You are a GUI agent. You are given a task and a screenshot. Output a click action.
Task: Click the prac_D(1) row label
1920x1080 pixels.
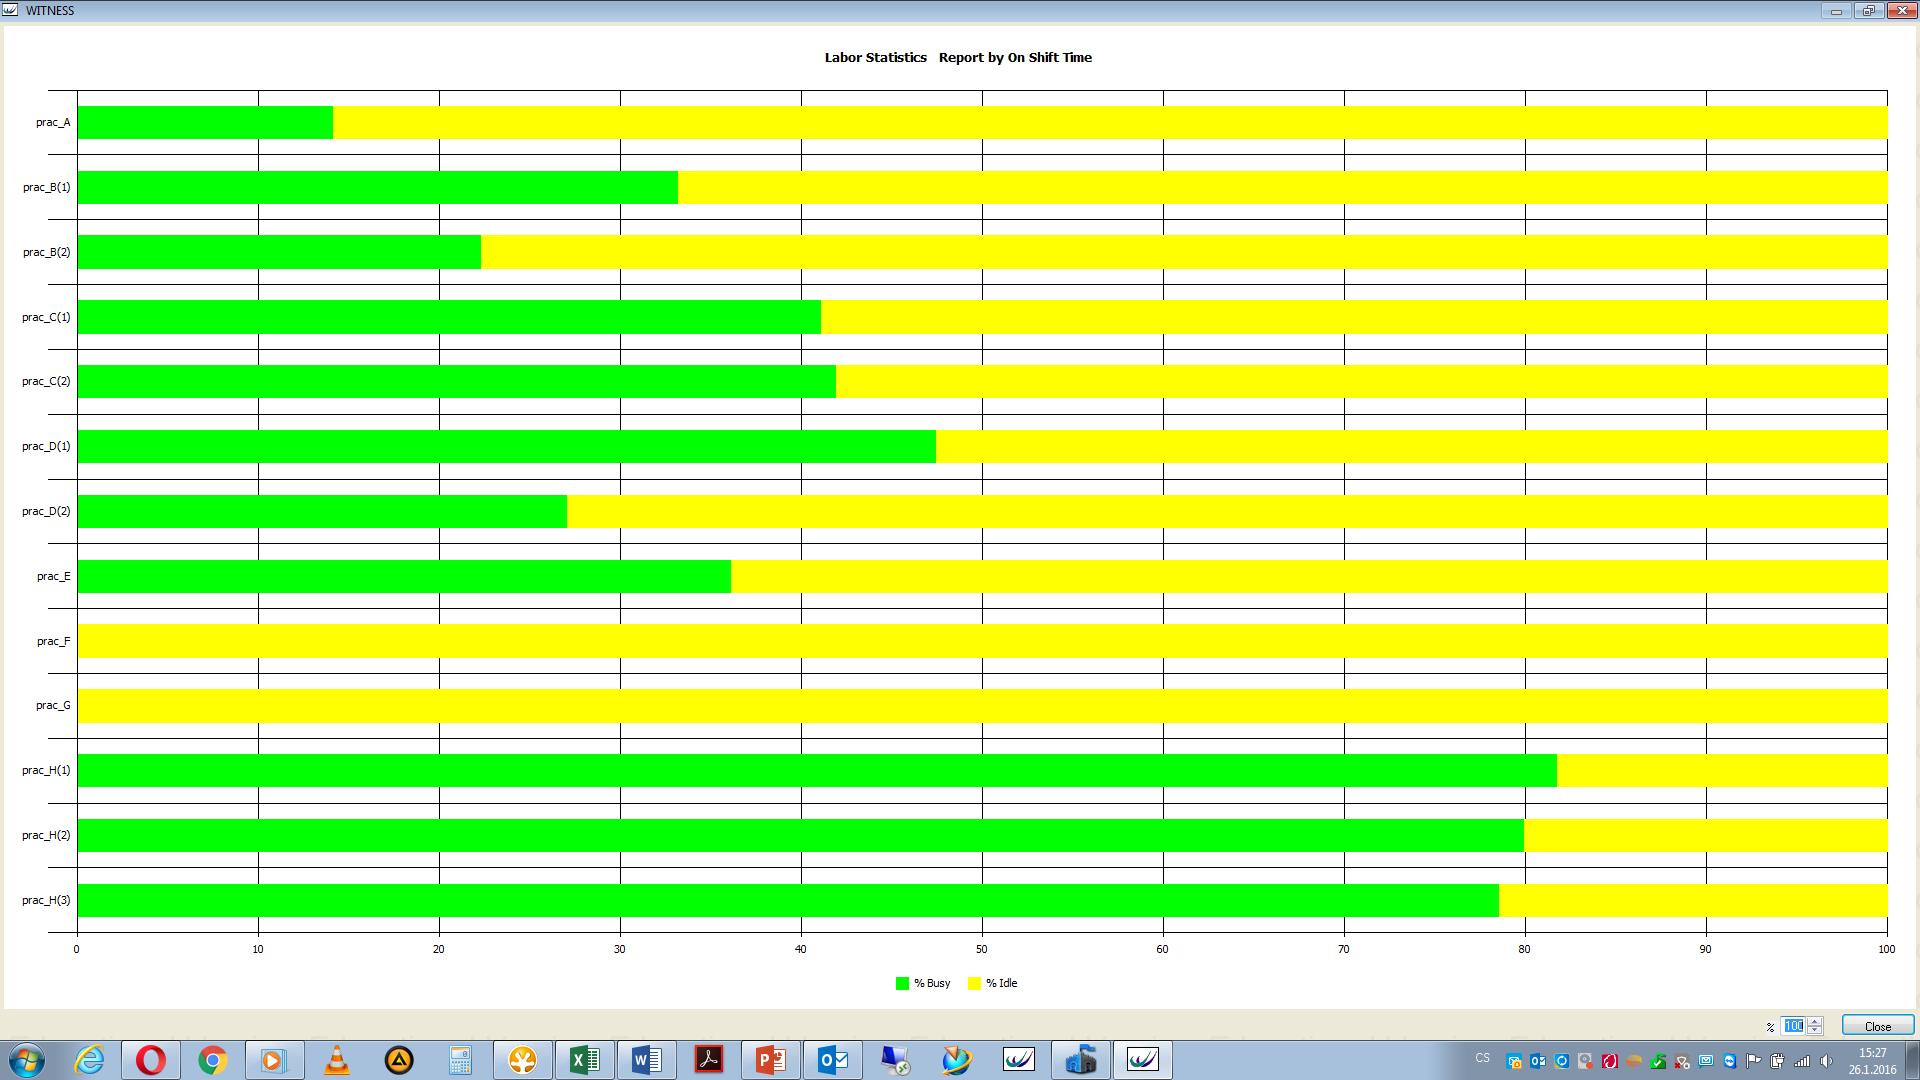click(x=47, y=446)
